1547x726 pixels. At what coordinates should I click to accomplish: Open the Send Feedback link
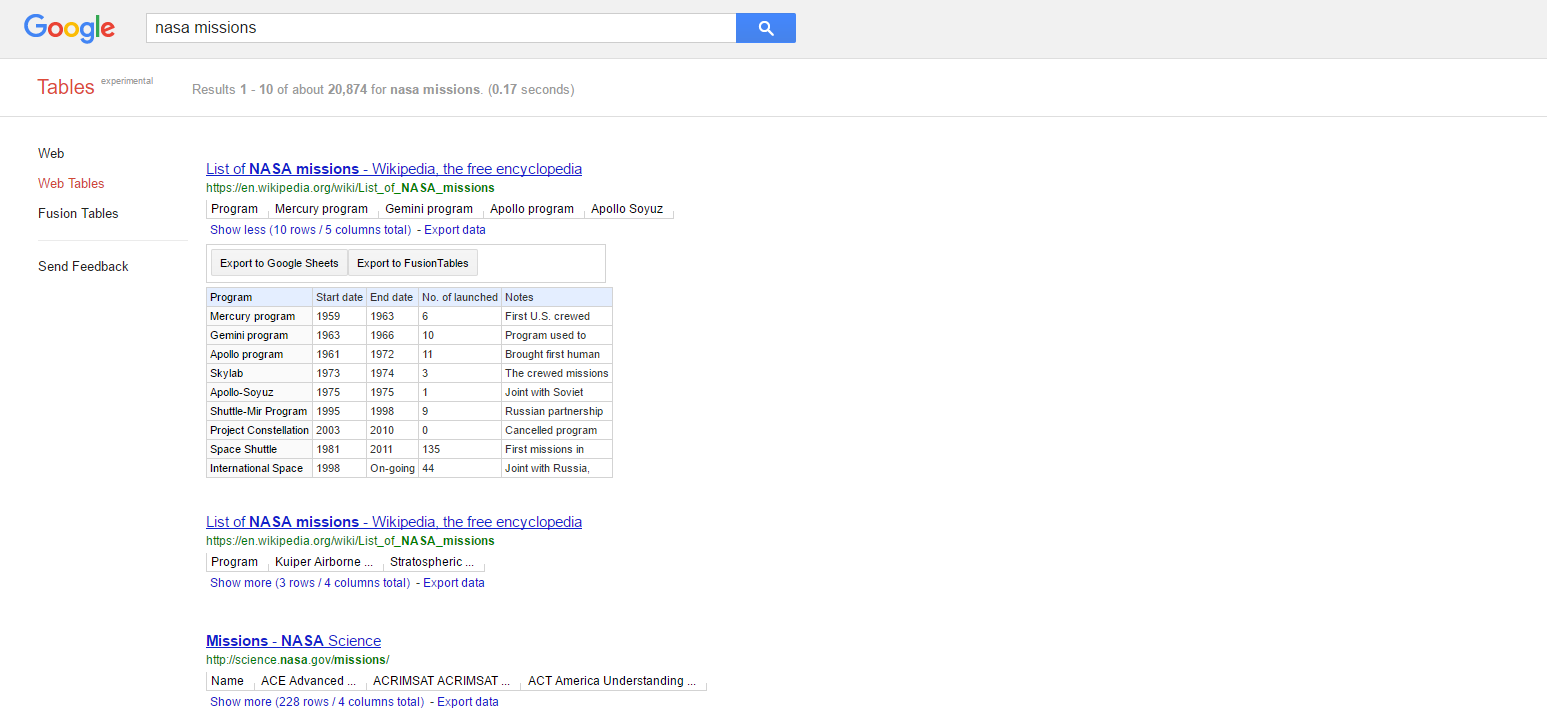83,266
